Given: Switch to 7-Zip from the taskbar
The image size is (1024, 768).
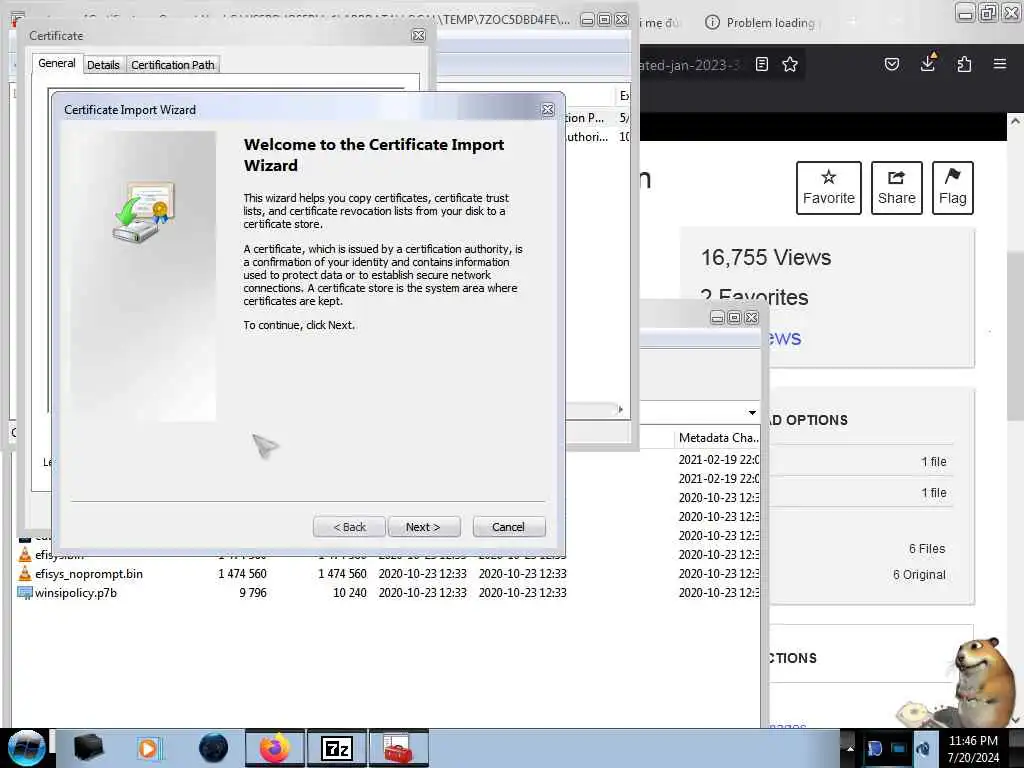Looking at the screenshot, I should pyautogui.click(x=337, y=748).
